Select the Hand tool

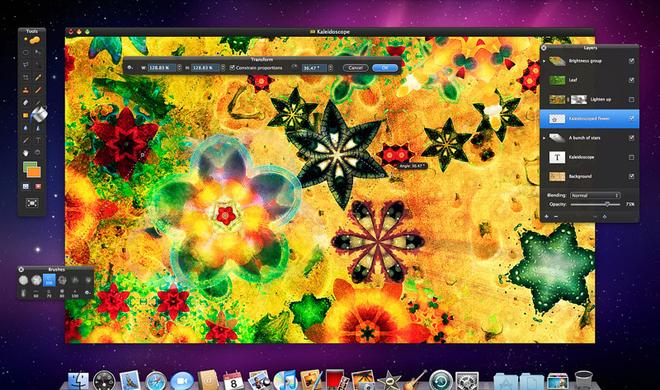click(26, 153)
